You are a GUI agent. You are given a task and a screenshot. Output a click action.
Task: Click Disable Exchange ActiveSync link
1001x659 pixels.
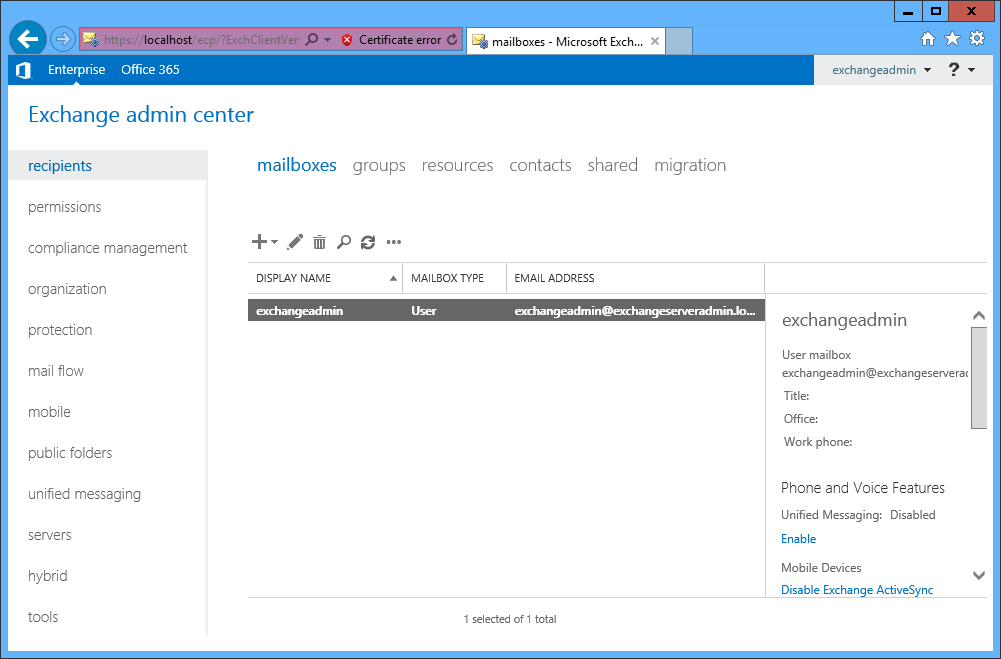tap(857, 590)
